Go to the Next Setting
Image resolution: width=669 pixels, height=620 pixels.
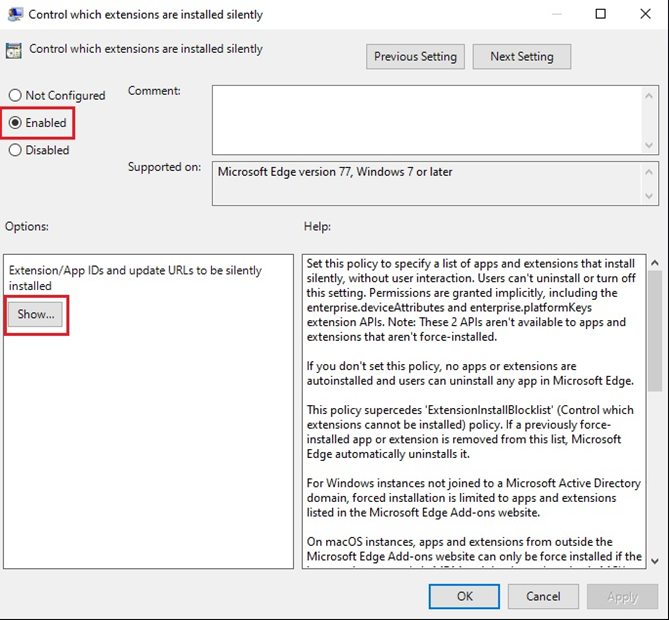click(x=521, y=56)
